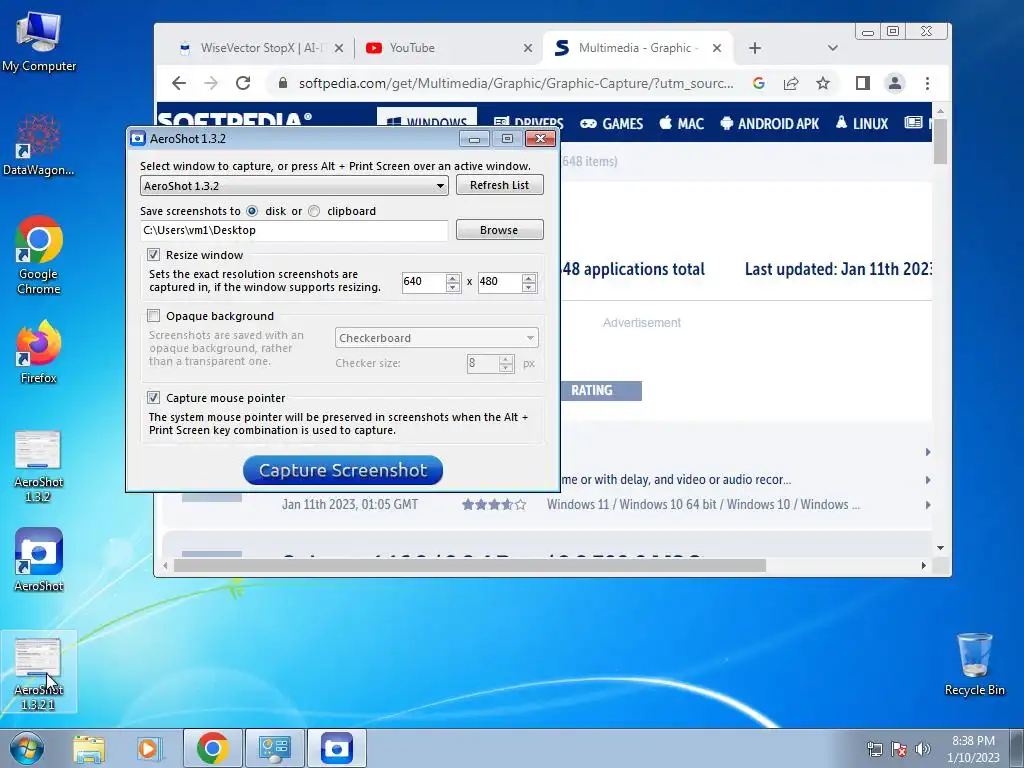
Task: Select the My Computer desktop icon
Action: point(39,42)
